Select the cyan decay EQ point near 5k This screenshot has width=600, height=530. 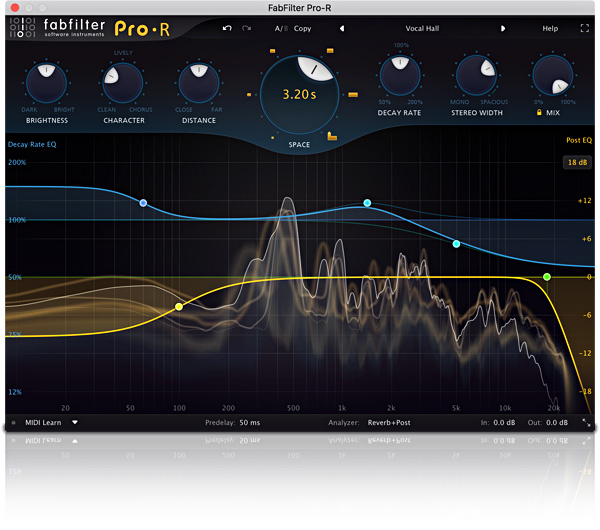[456, 244]
